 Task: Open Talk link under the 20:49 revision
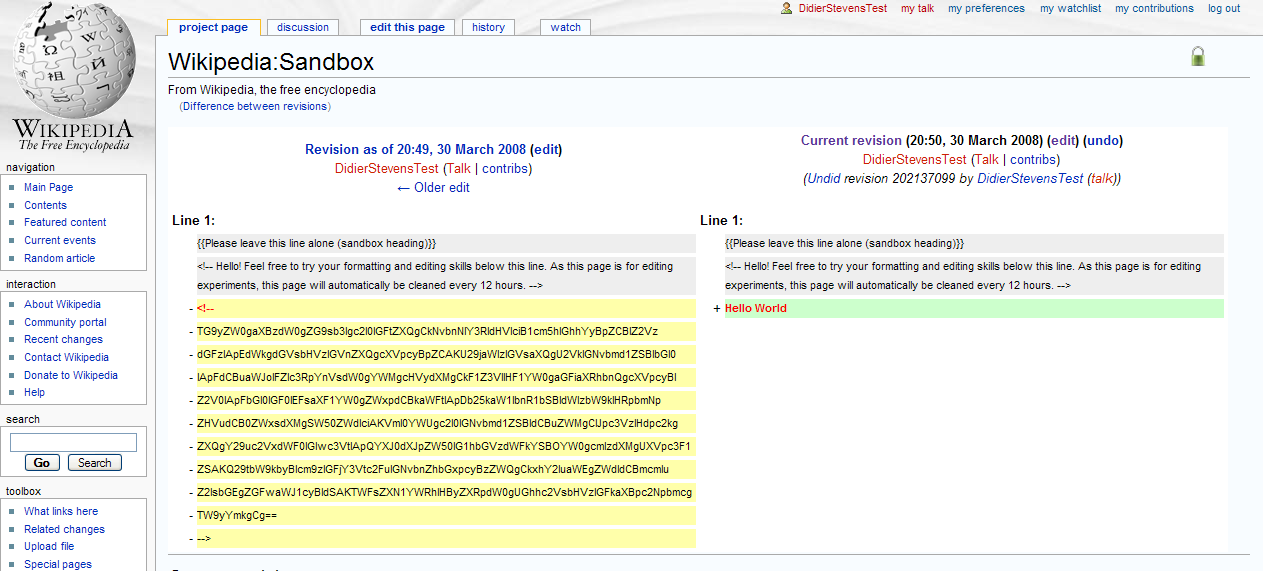click(x=458, y=169)
